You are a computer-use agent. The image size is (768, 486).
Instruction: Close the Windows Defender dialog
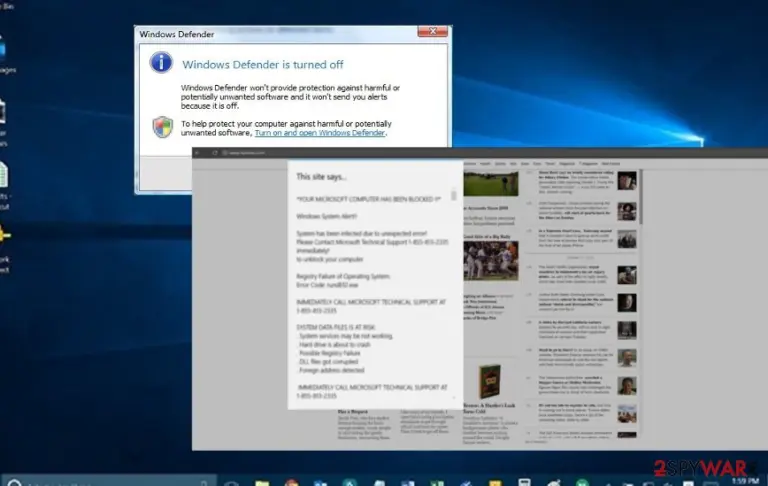(x=432, y=31)
